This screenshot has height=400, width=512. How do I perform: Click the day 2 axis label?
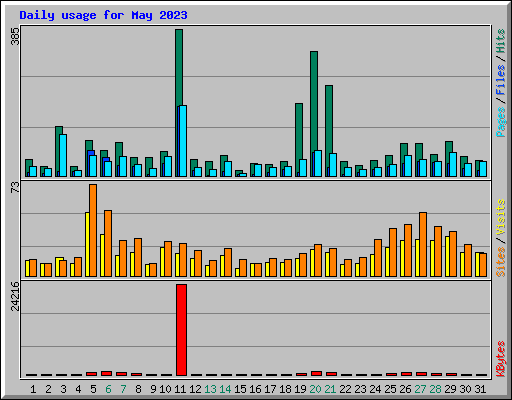(48, 389)
